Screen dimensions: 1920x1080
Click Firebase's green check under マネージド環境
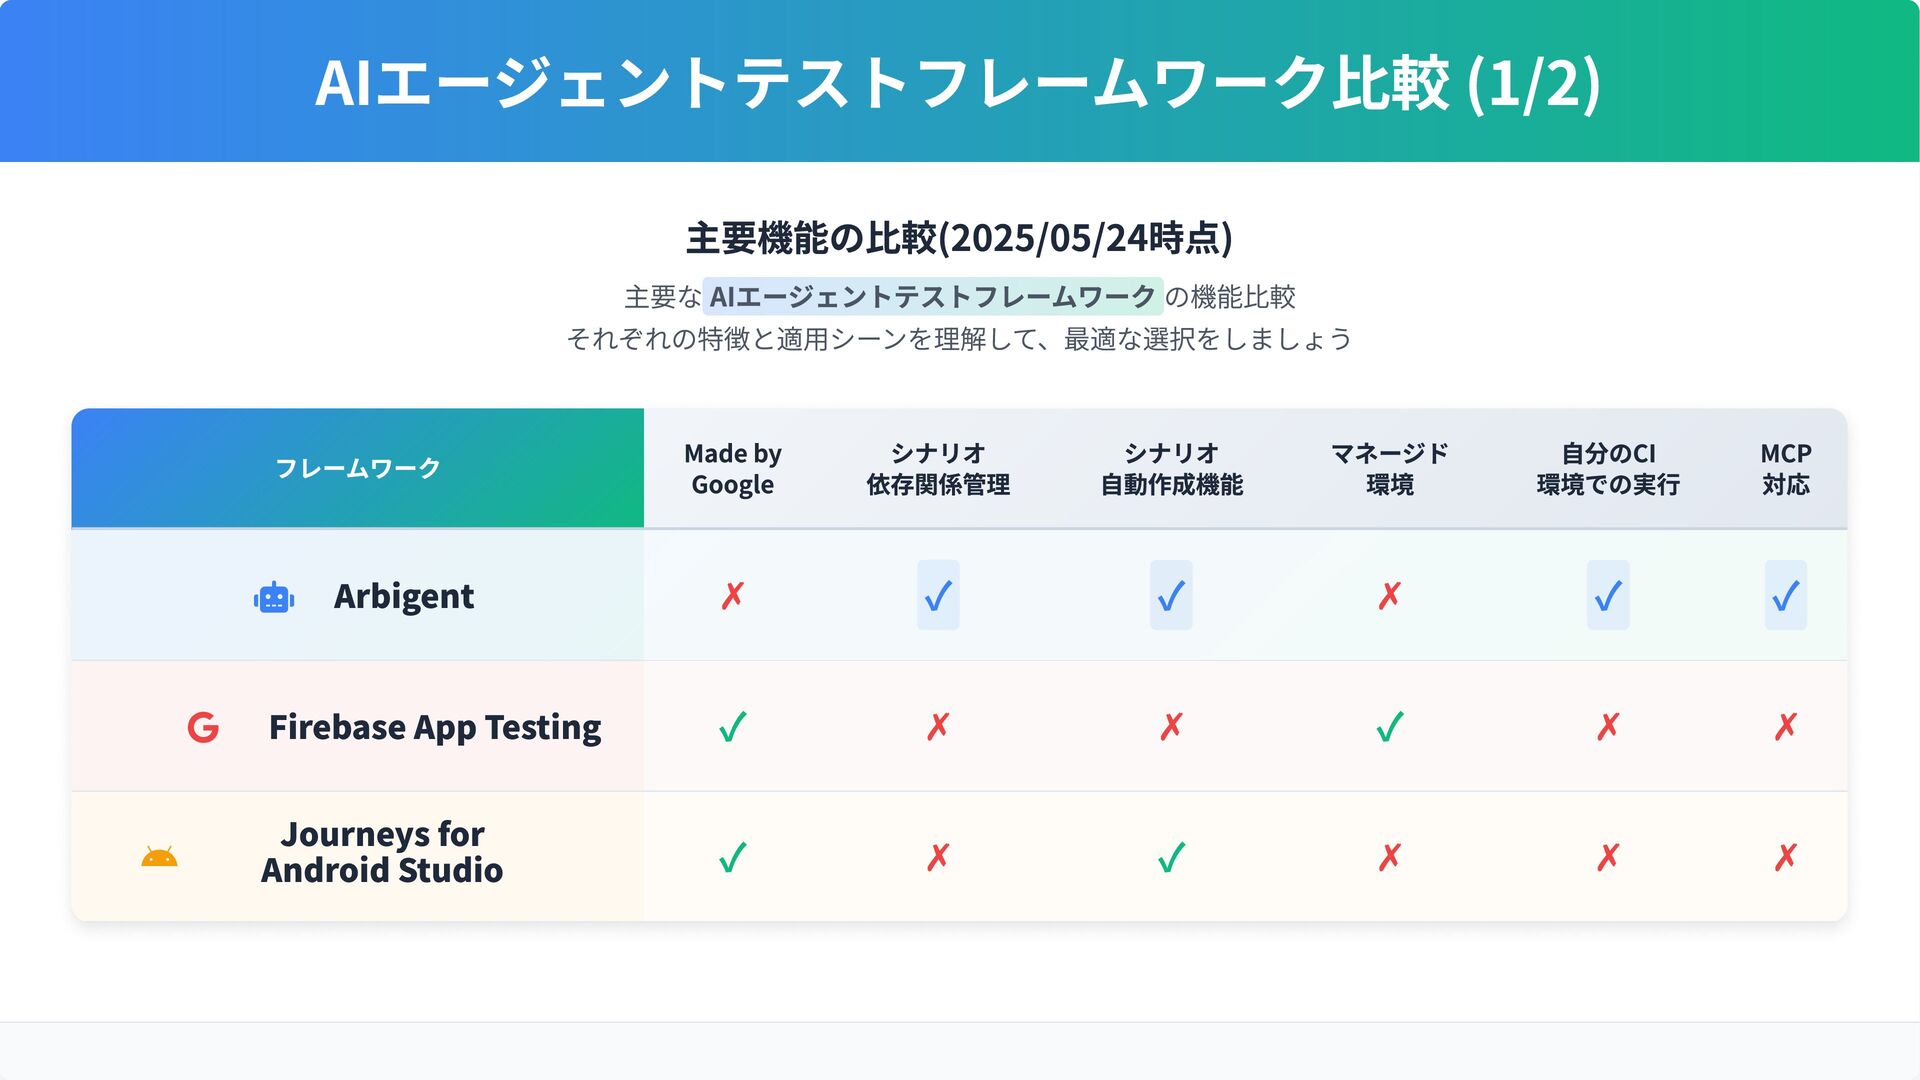coord(1390,727)
